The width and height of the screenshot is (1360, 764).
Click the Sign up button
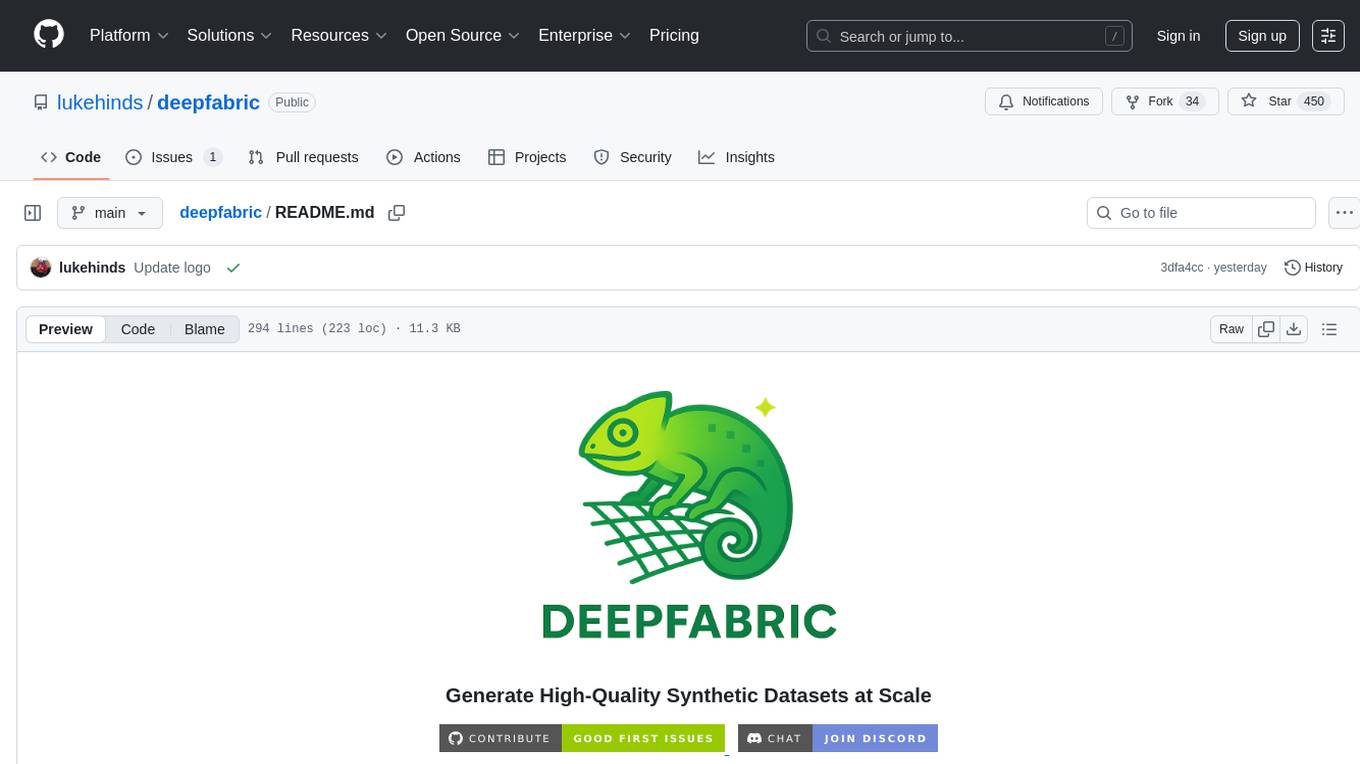(x=1262, y=36)
